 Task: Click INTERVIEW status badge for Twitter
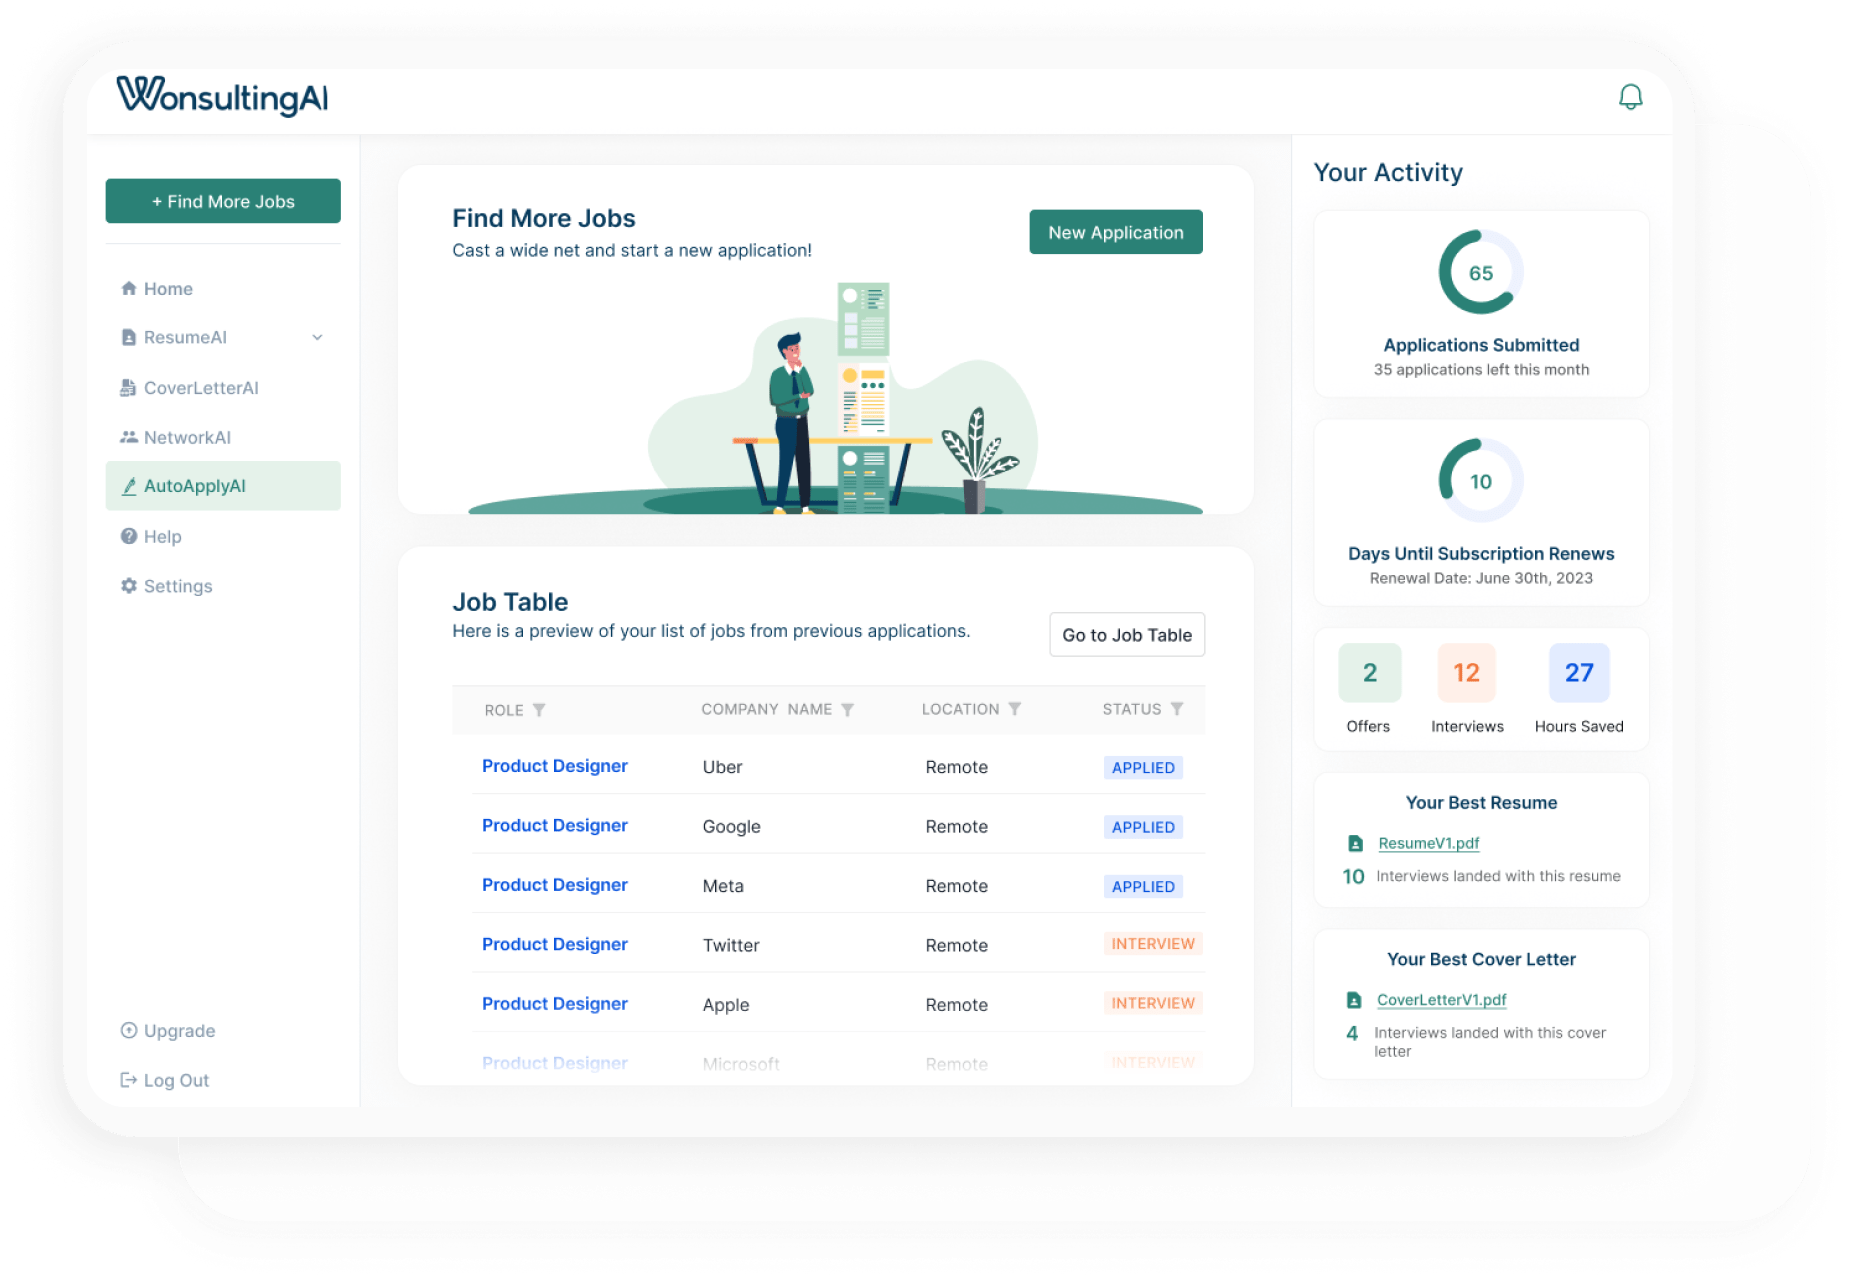[1153, 944]
